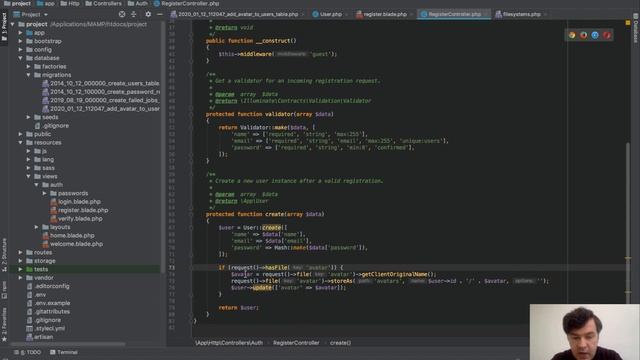This screenshot has width=640, height=360.
Task: Select register.blade.php in project tree
Action: click(79, 210)
